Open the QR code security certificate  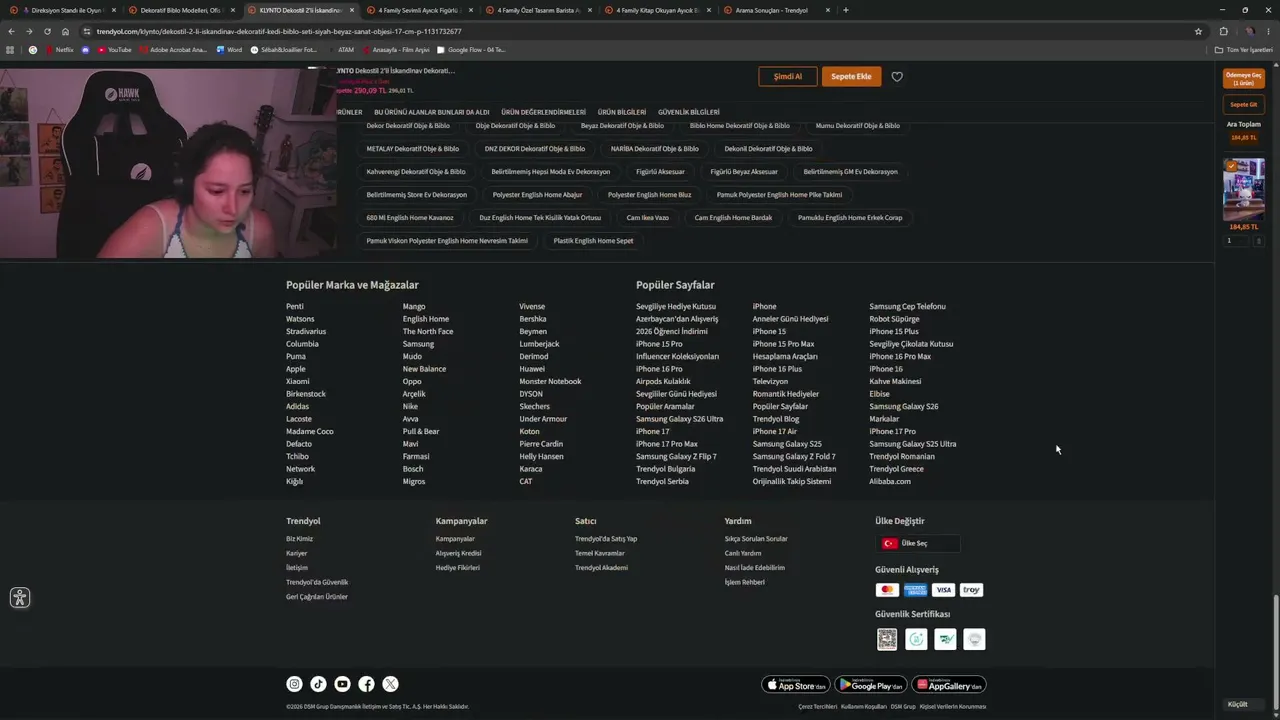click(x=887, y=639)
